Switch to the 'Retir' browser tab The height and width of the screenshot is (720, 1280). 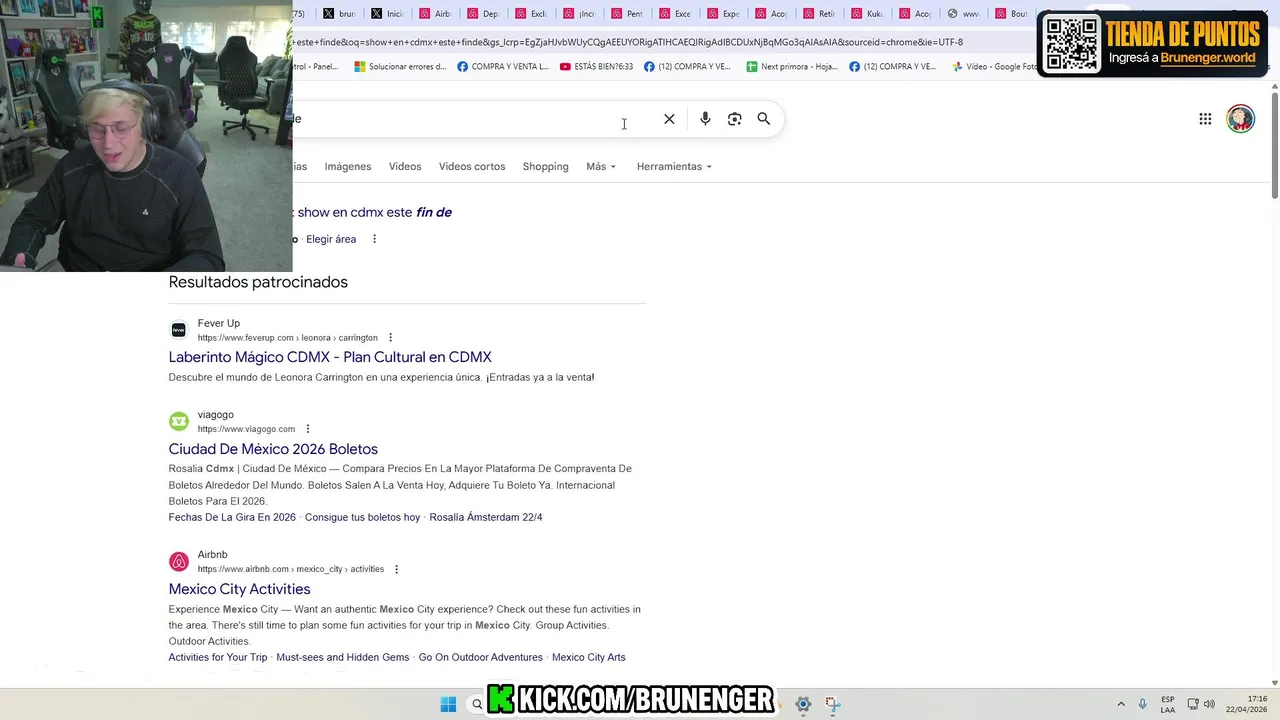click(820, 14)
